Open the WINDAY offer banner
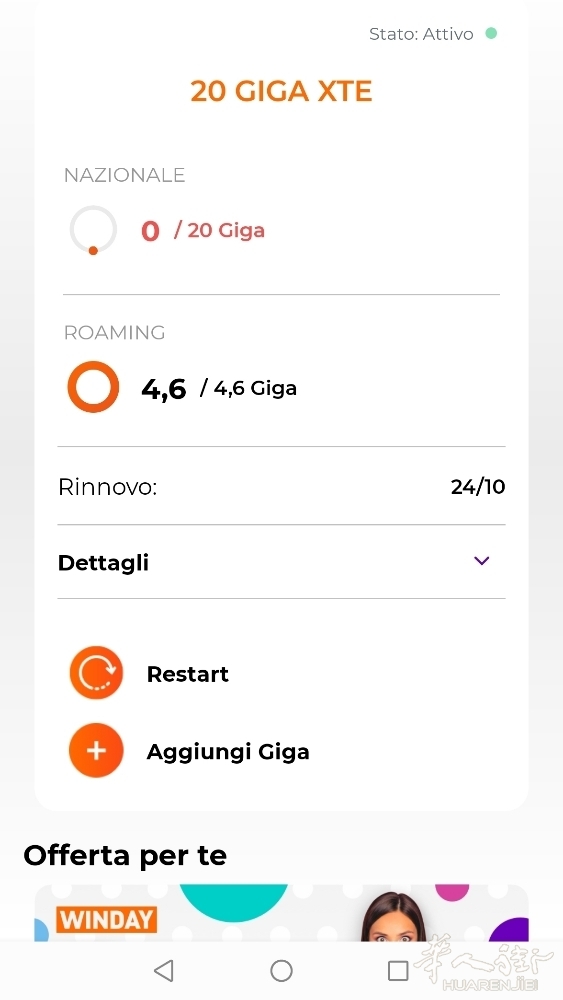This screenshot has width=563, height=1000. [281, 913]
